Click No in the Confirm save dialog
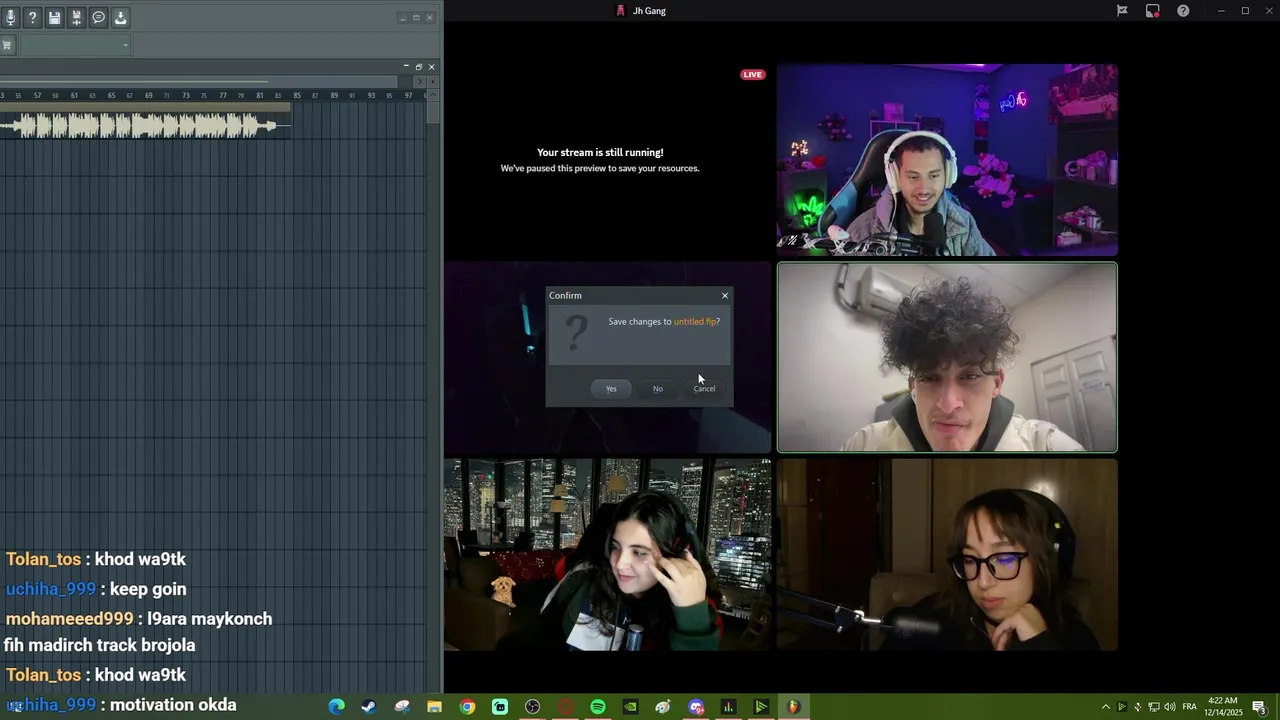Image resolution: width=1280 pixels, height=720 pixels. point(658,389)
